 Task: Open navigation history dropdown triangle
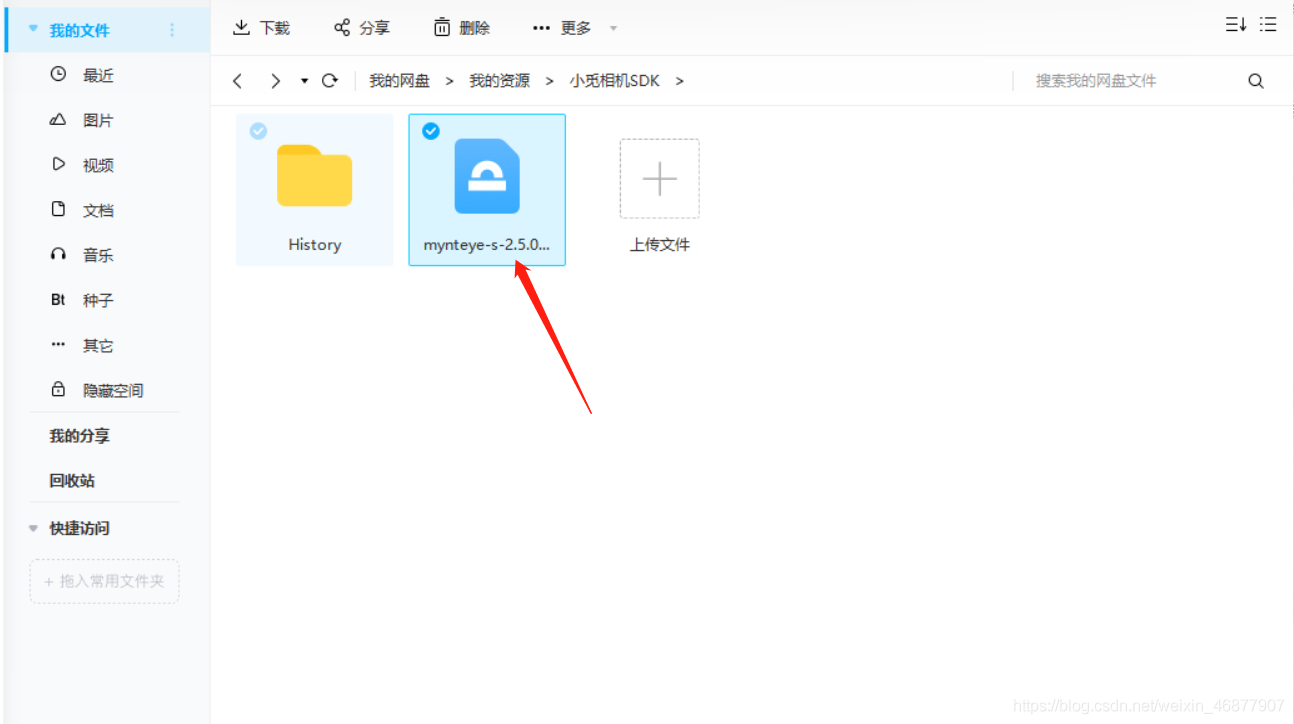tap(304, 81)
